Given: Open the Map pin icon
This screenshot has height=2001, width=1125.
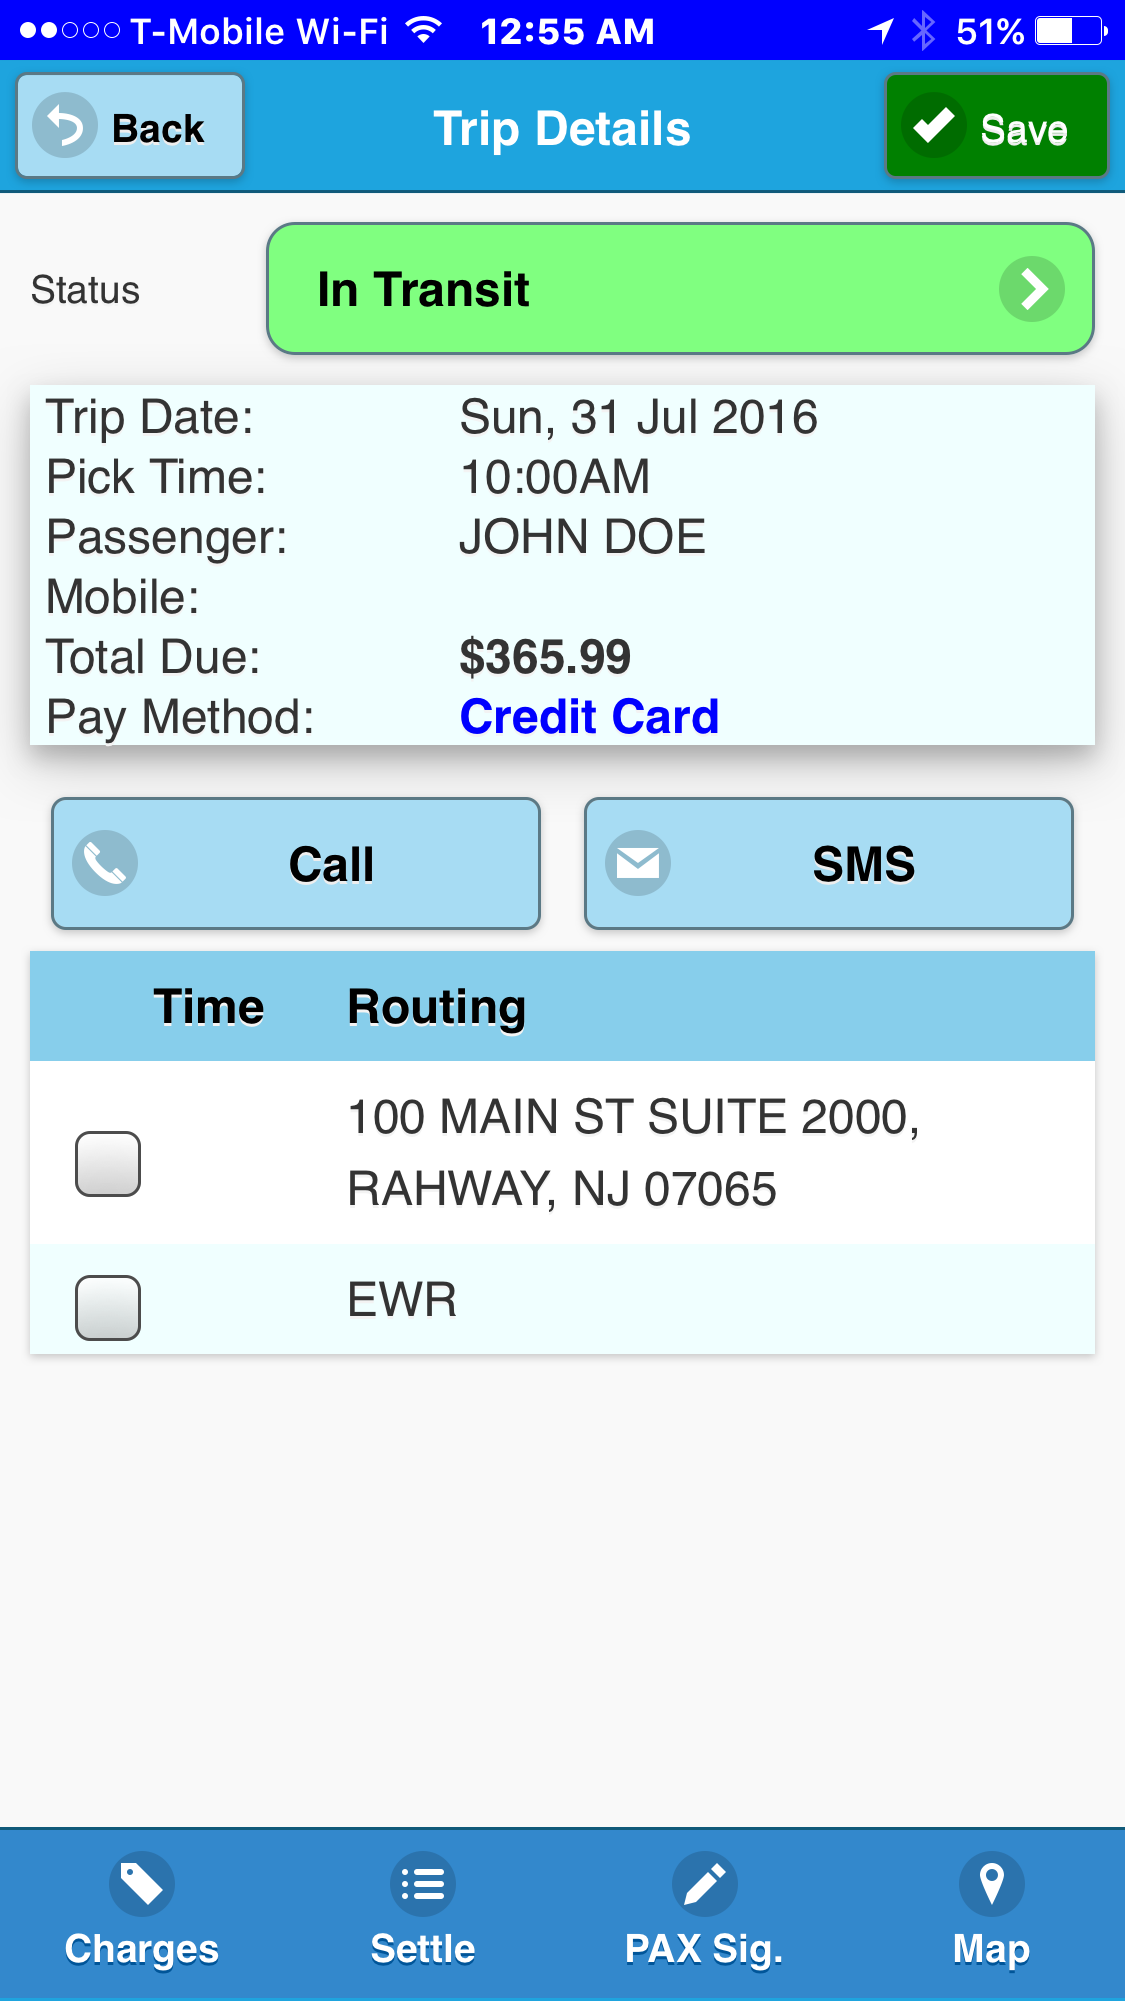Looking at the screenshot, I should pyautogui.click(x=991, y=1884).
